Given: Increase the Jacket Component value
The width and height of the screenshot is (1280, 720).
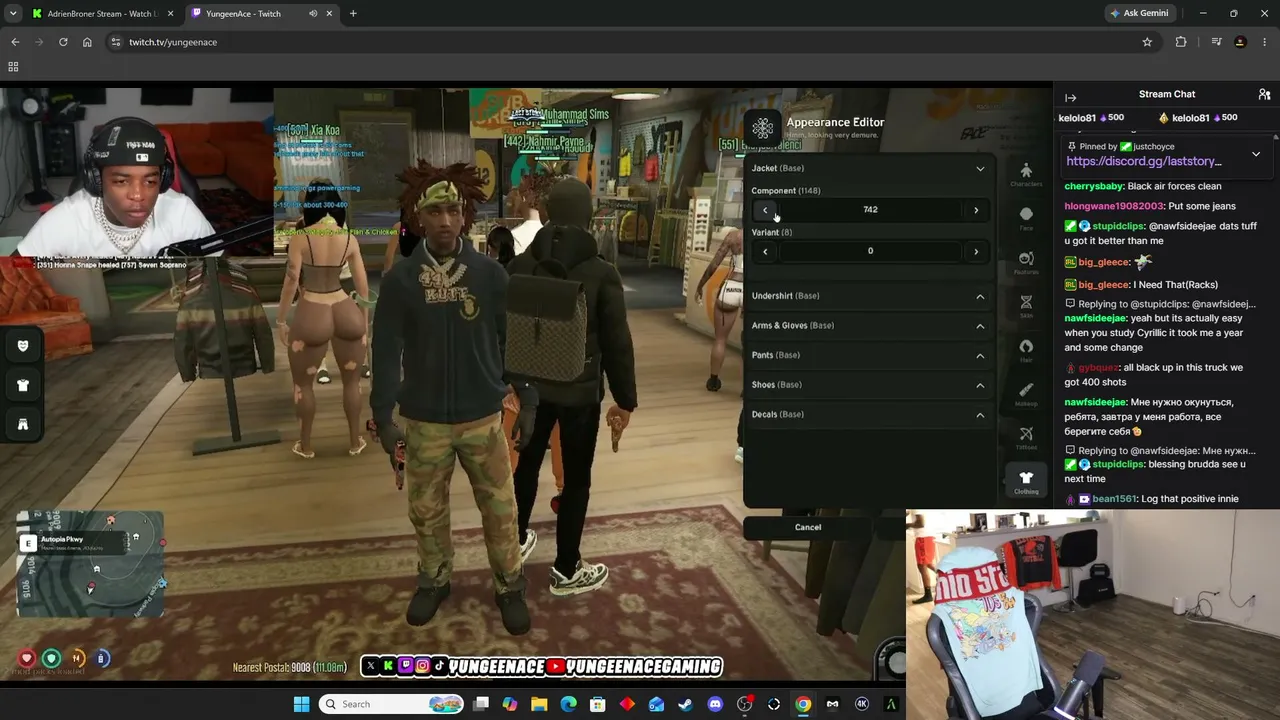Looking at the screenshot, I should click(x=976, y=210).
